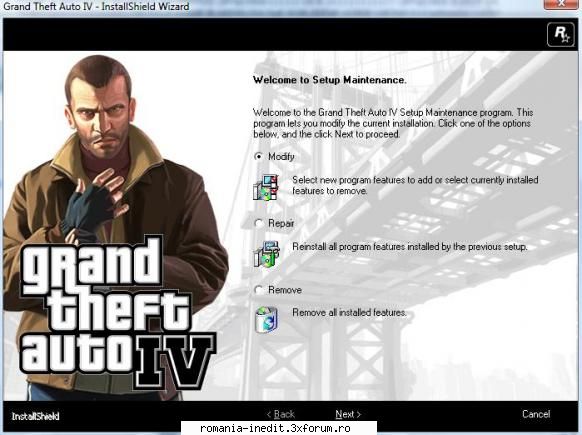Click the Next button
Screen dimensions: 582x435
click(x=348, y=414)
